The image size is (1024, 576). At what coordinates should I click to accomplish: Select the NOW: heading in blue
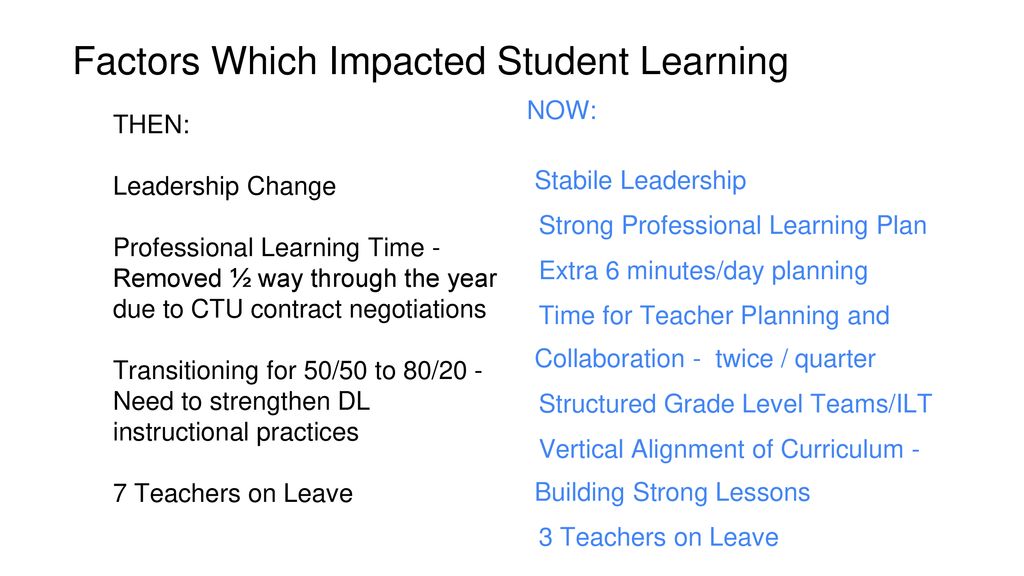click(x=562, y=110)
